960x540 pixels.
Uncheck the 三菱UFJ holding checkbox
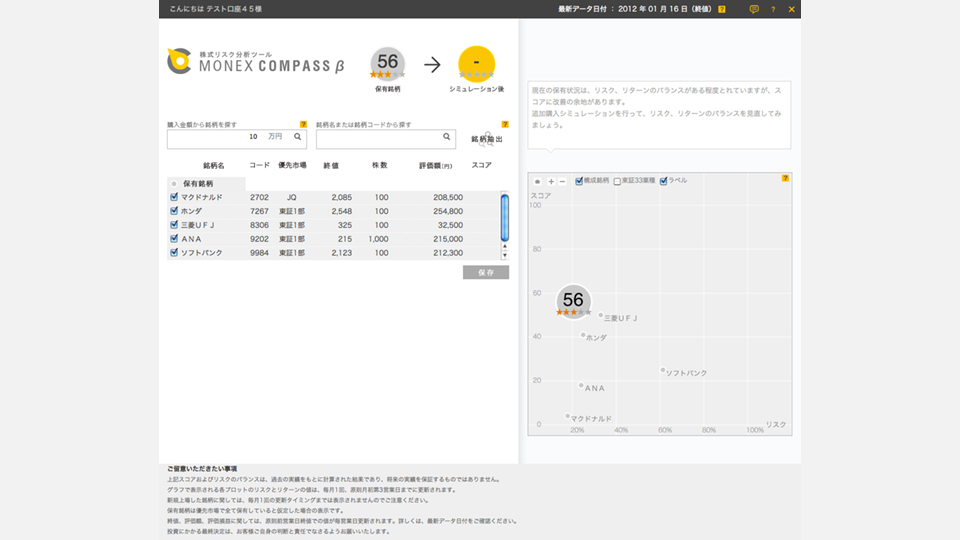[x=174, y=225]
